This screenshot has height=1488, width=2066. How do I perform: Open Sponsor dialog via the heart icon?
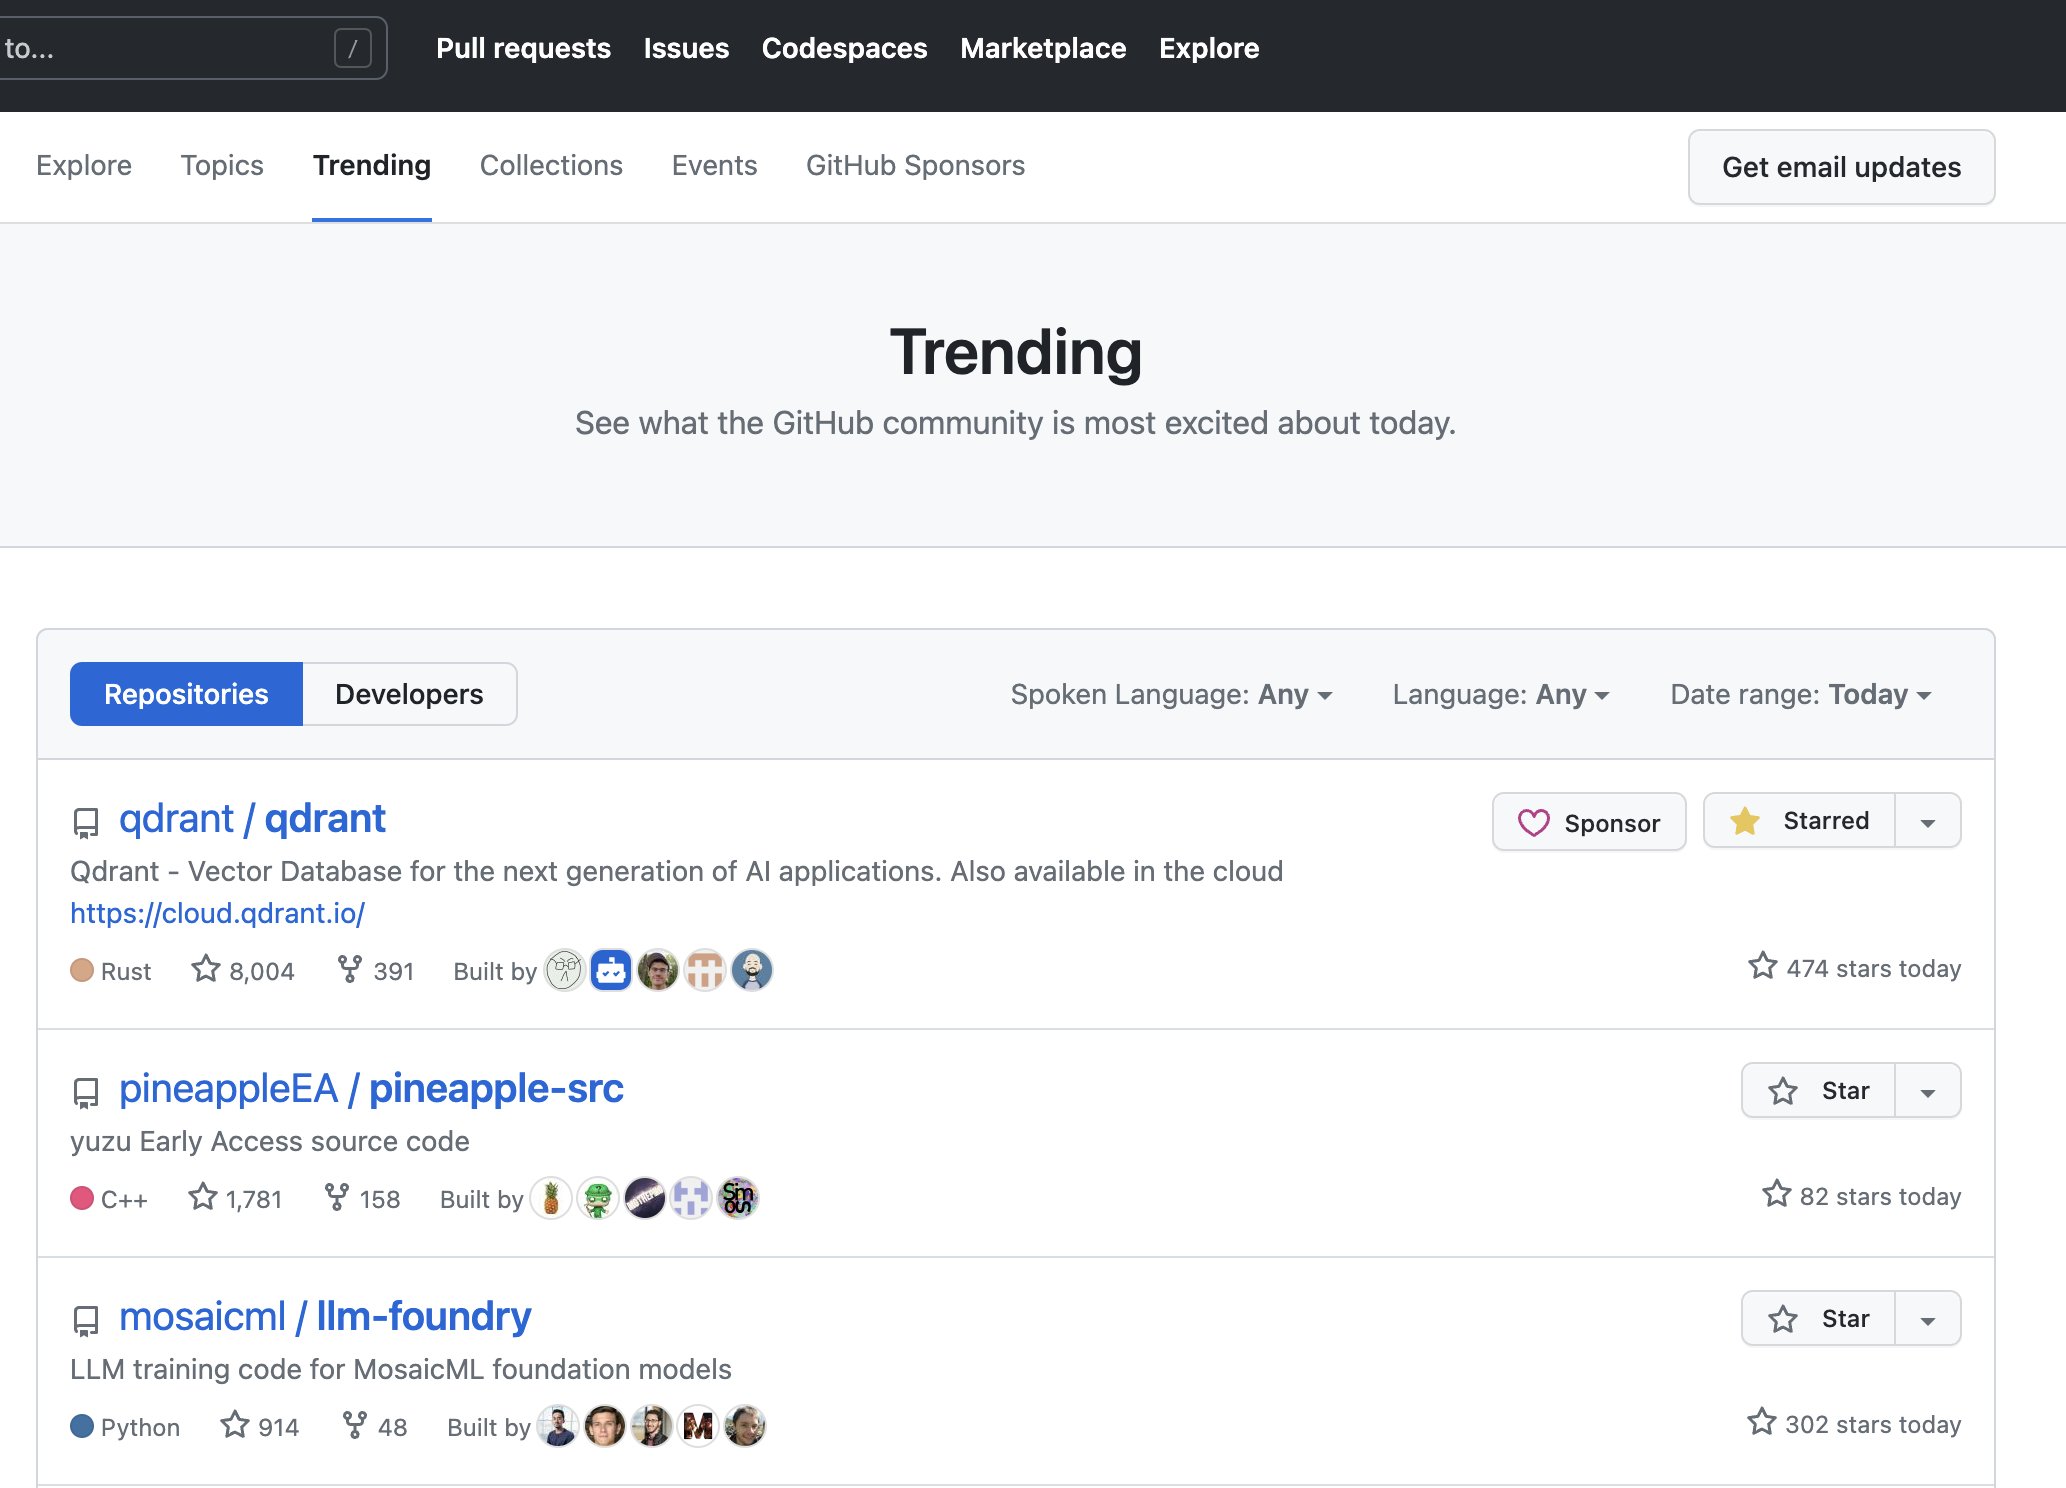click(1536, 822)
